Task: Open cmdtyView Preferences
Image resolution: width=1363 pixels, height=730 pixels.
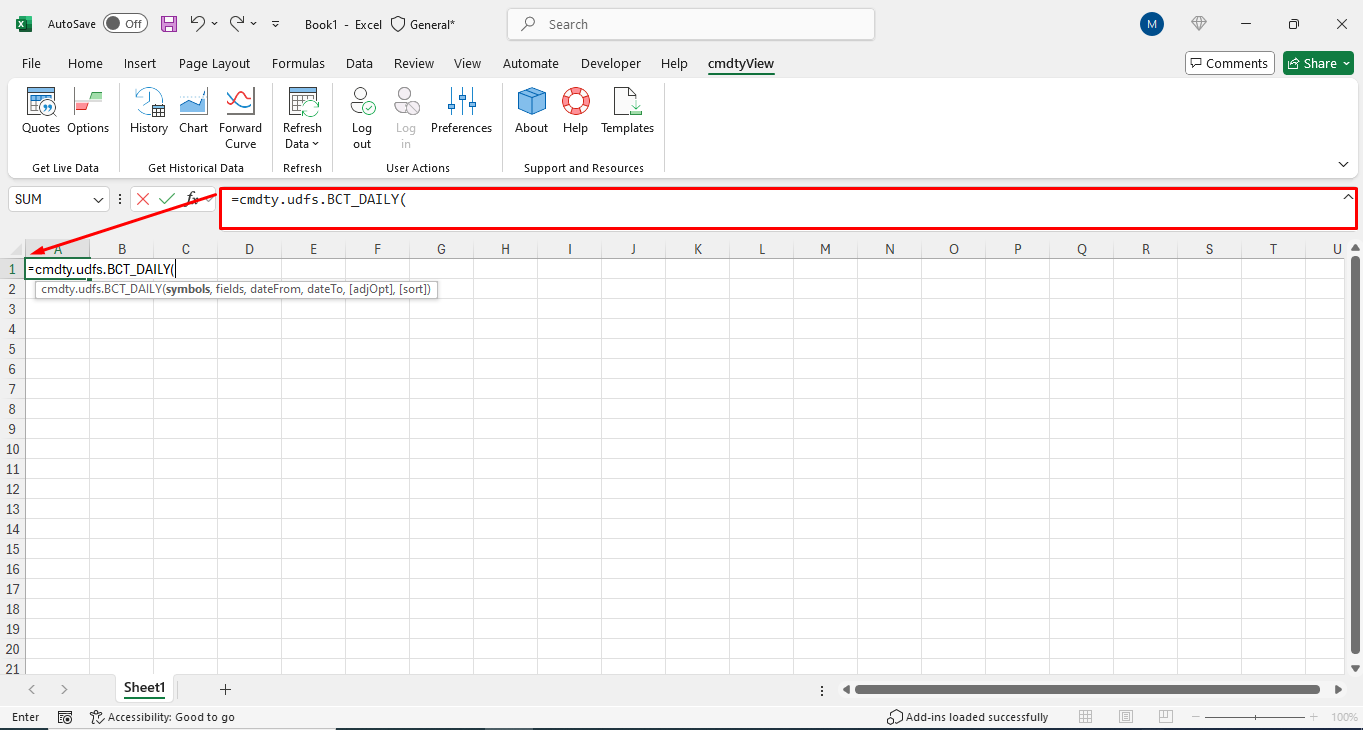Action: [461, 111]
